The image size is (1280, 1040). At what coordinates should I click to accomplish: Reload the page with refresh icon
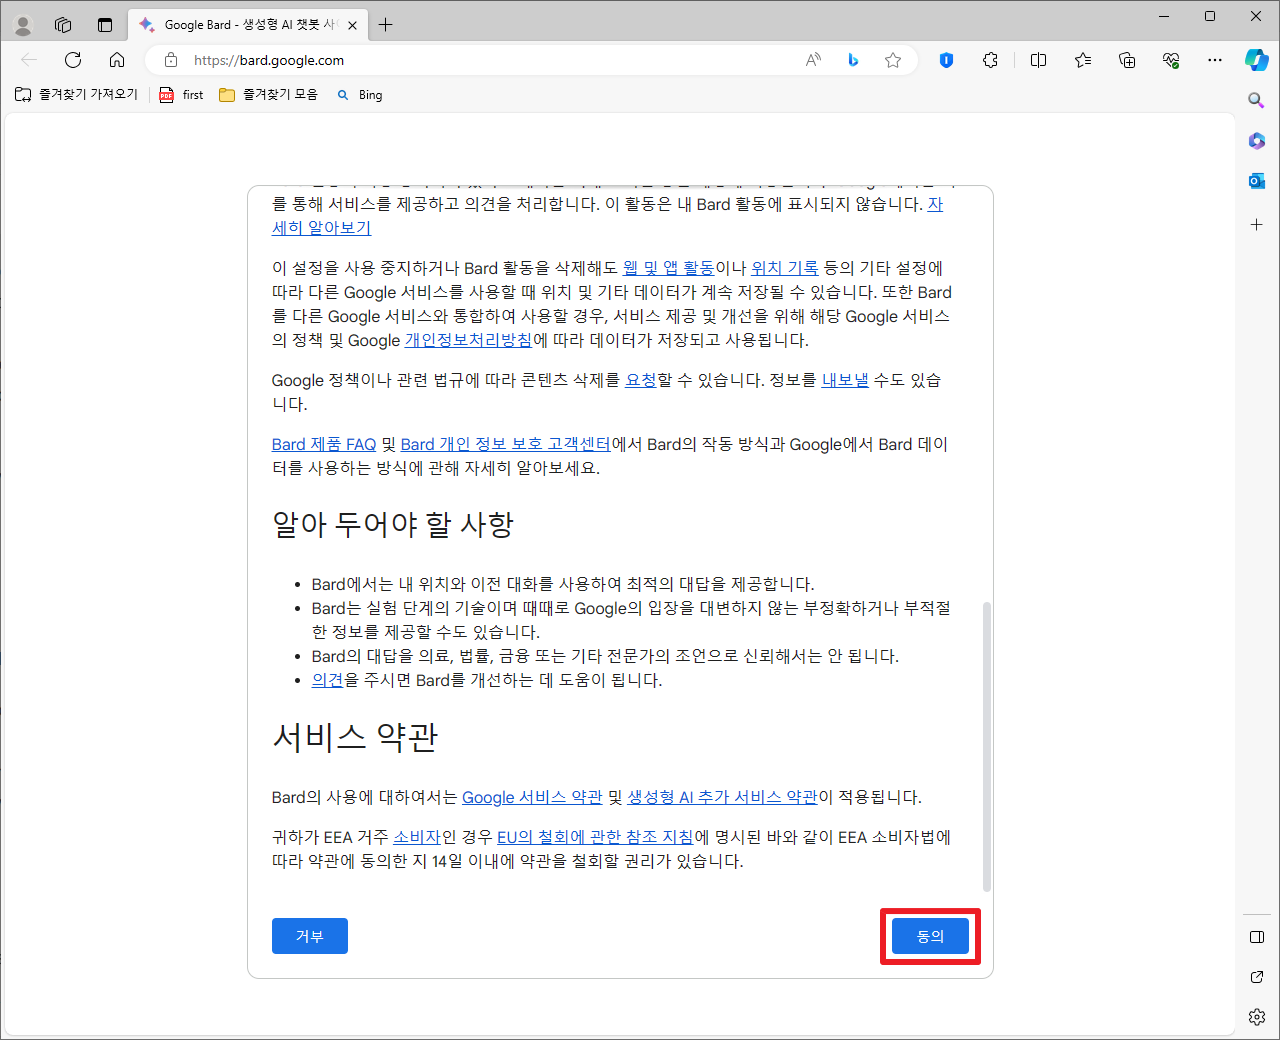73,60
